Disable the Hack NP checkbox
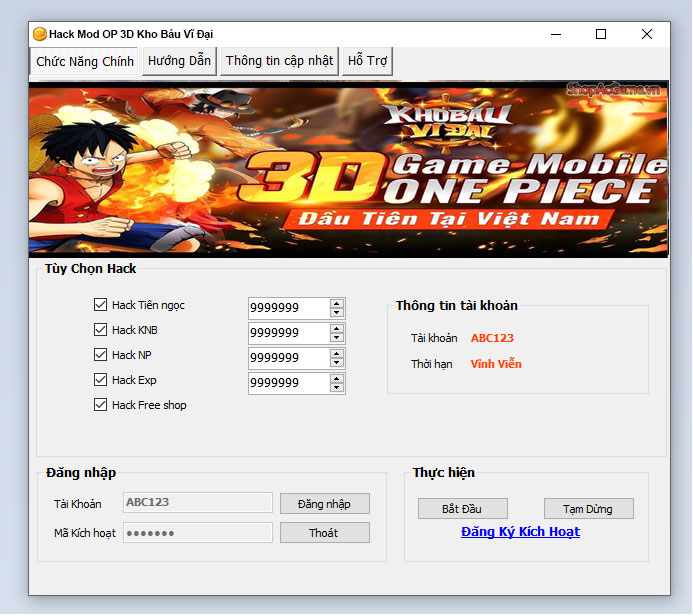Viewport: 693px width, 616px height. [x=100, y=355]
